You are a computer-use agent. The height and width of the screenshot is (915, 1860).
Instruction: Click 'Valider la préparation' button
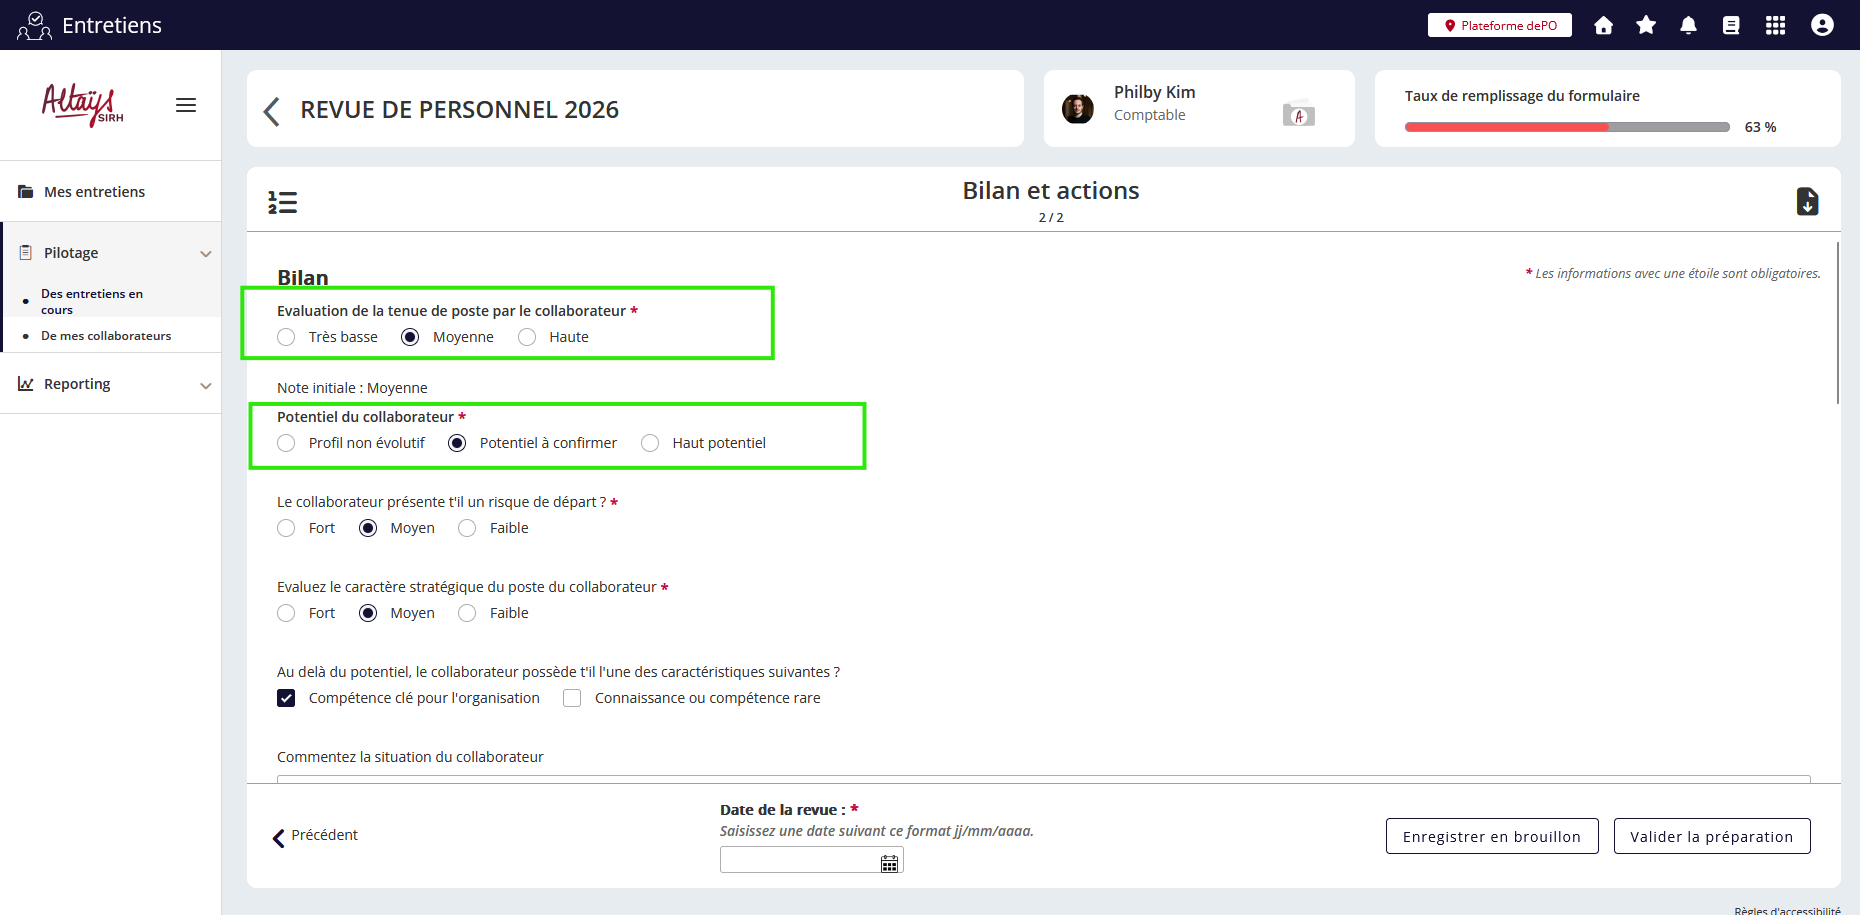point(1711,836)
